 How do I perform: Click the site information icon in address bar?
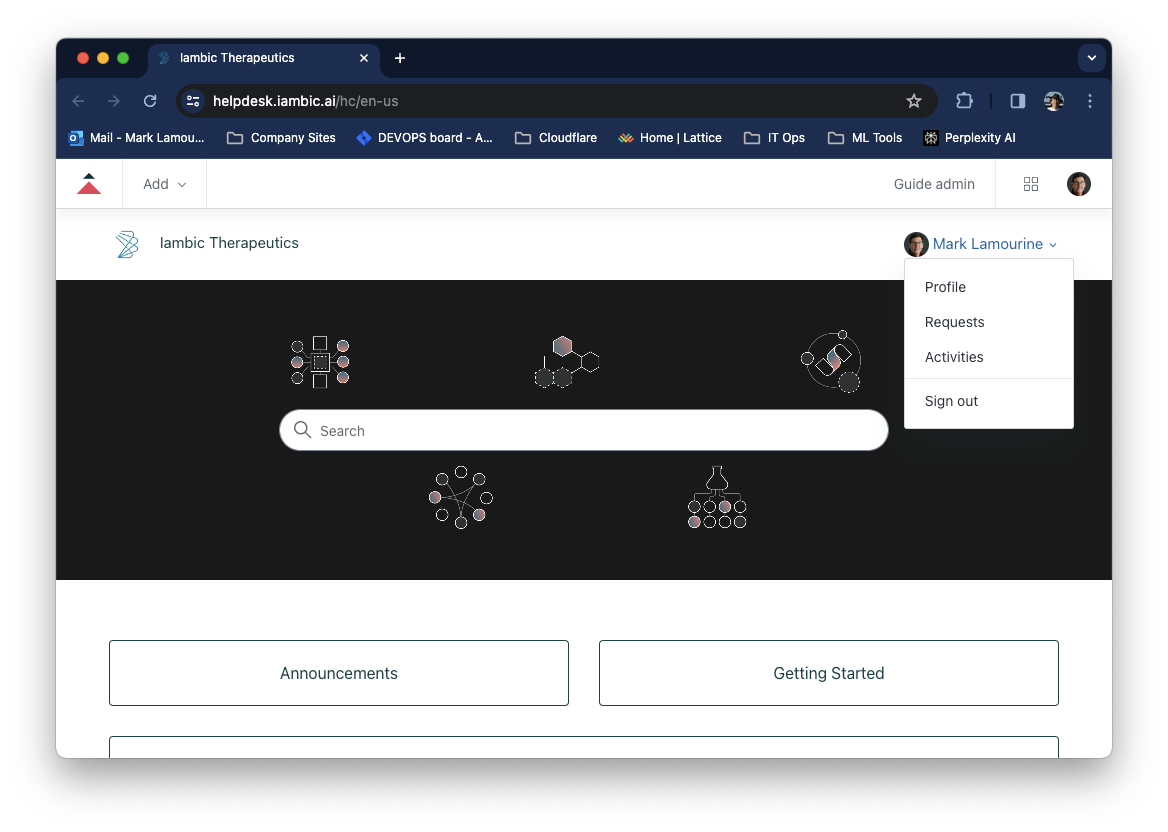click(194, 101)
